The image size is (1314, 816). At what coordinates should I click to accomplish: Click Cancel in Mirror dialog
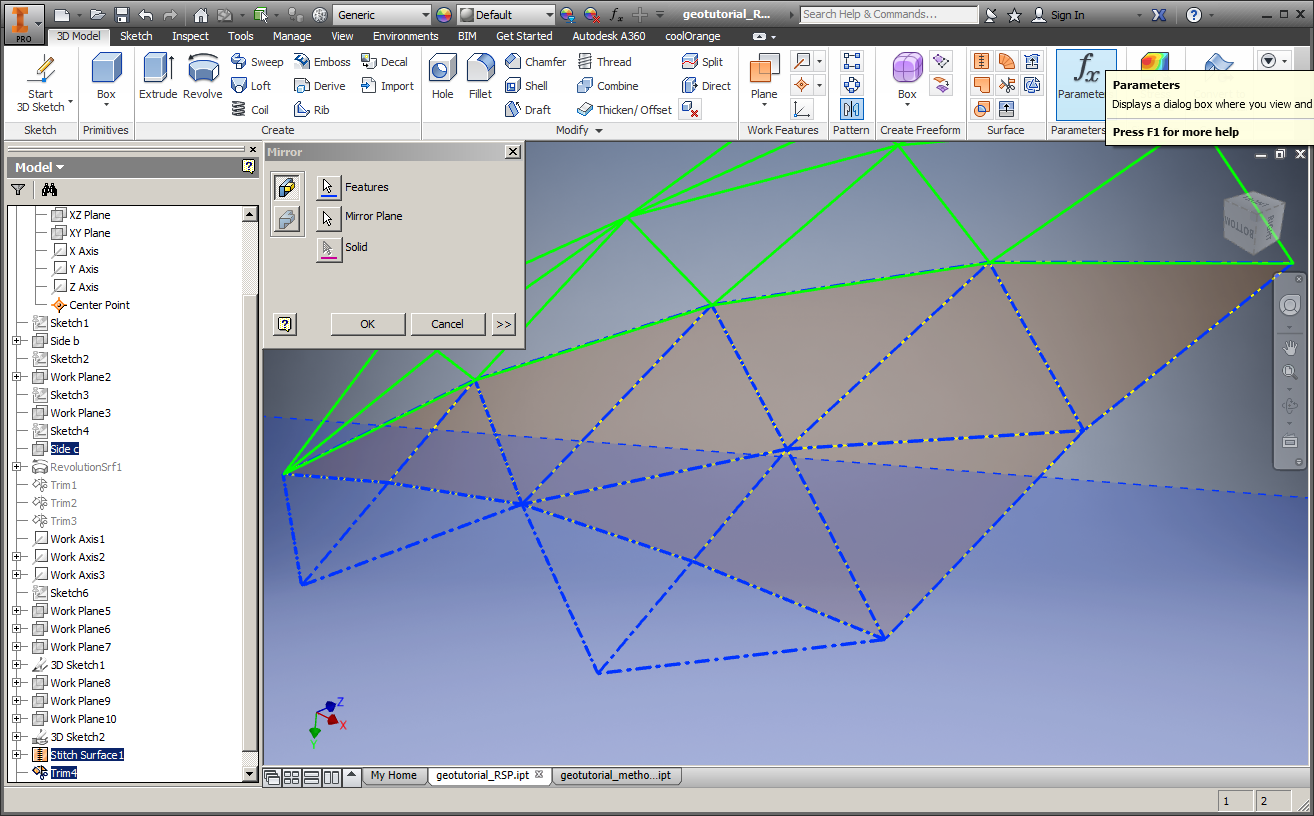pyautogui.click(x=447, y=324)
